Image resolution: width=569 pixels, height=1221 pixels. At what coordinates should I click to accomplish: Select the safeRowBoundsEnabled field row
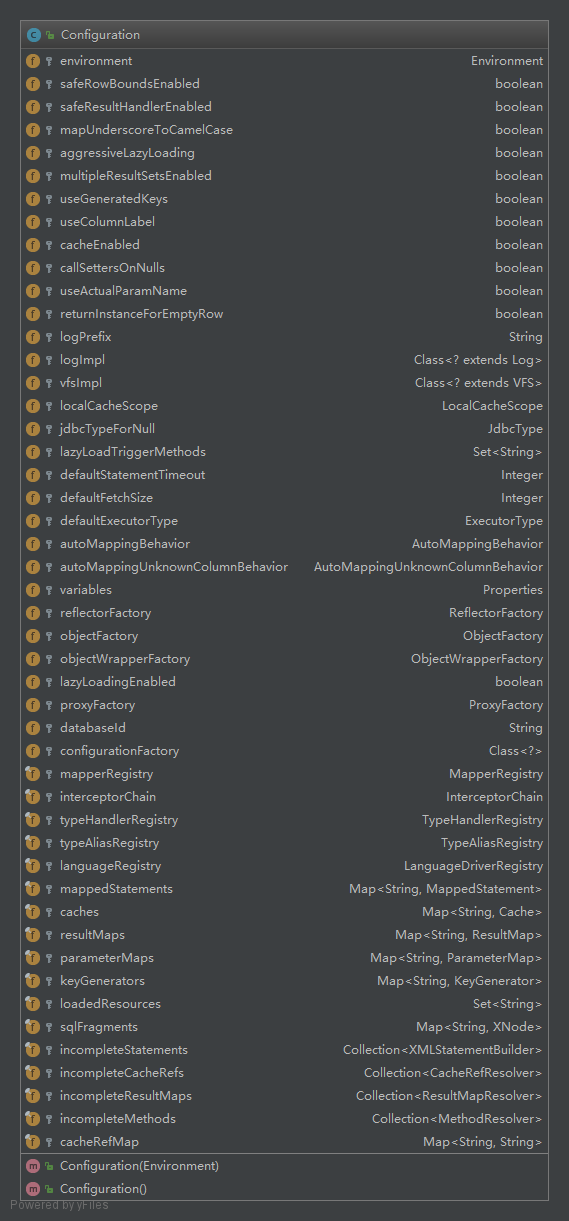click(285, 84)
